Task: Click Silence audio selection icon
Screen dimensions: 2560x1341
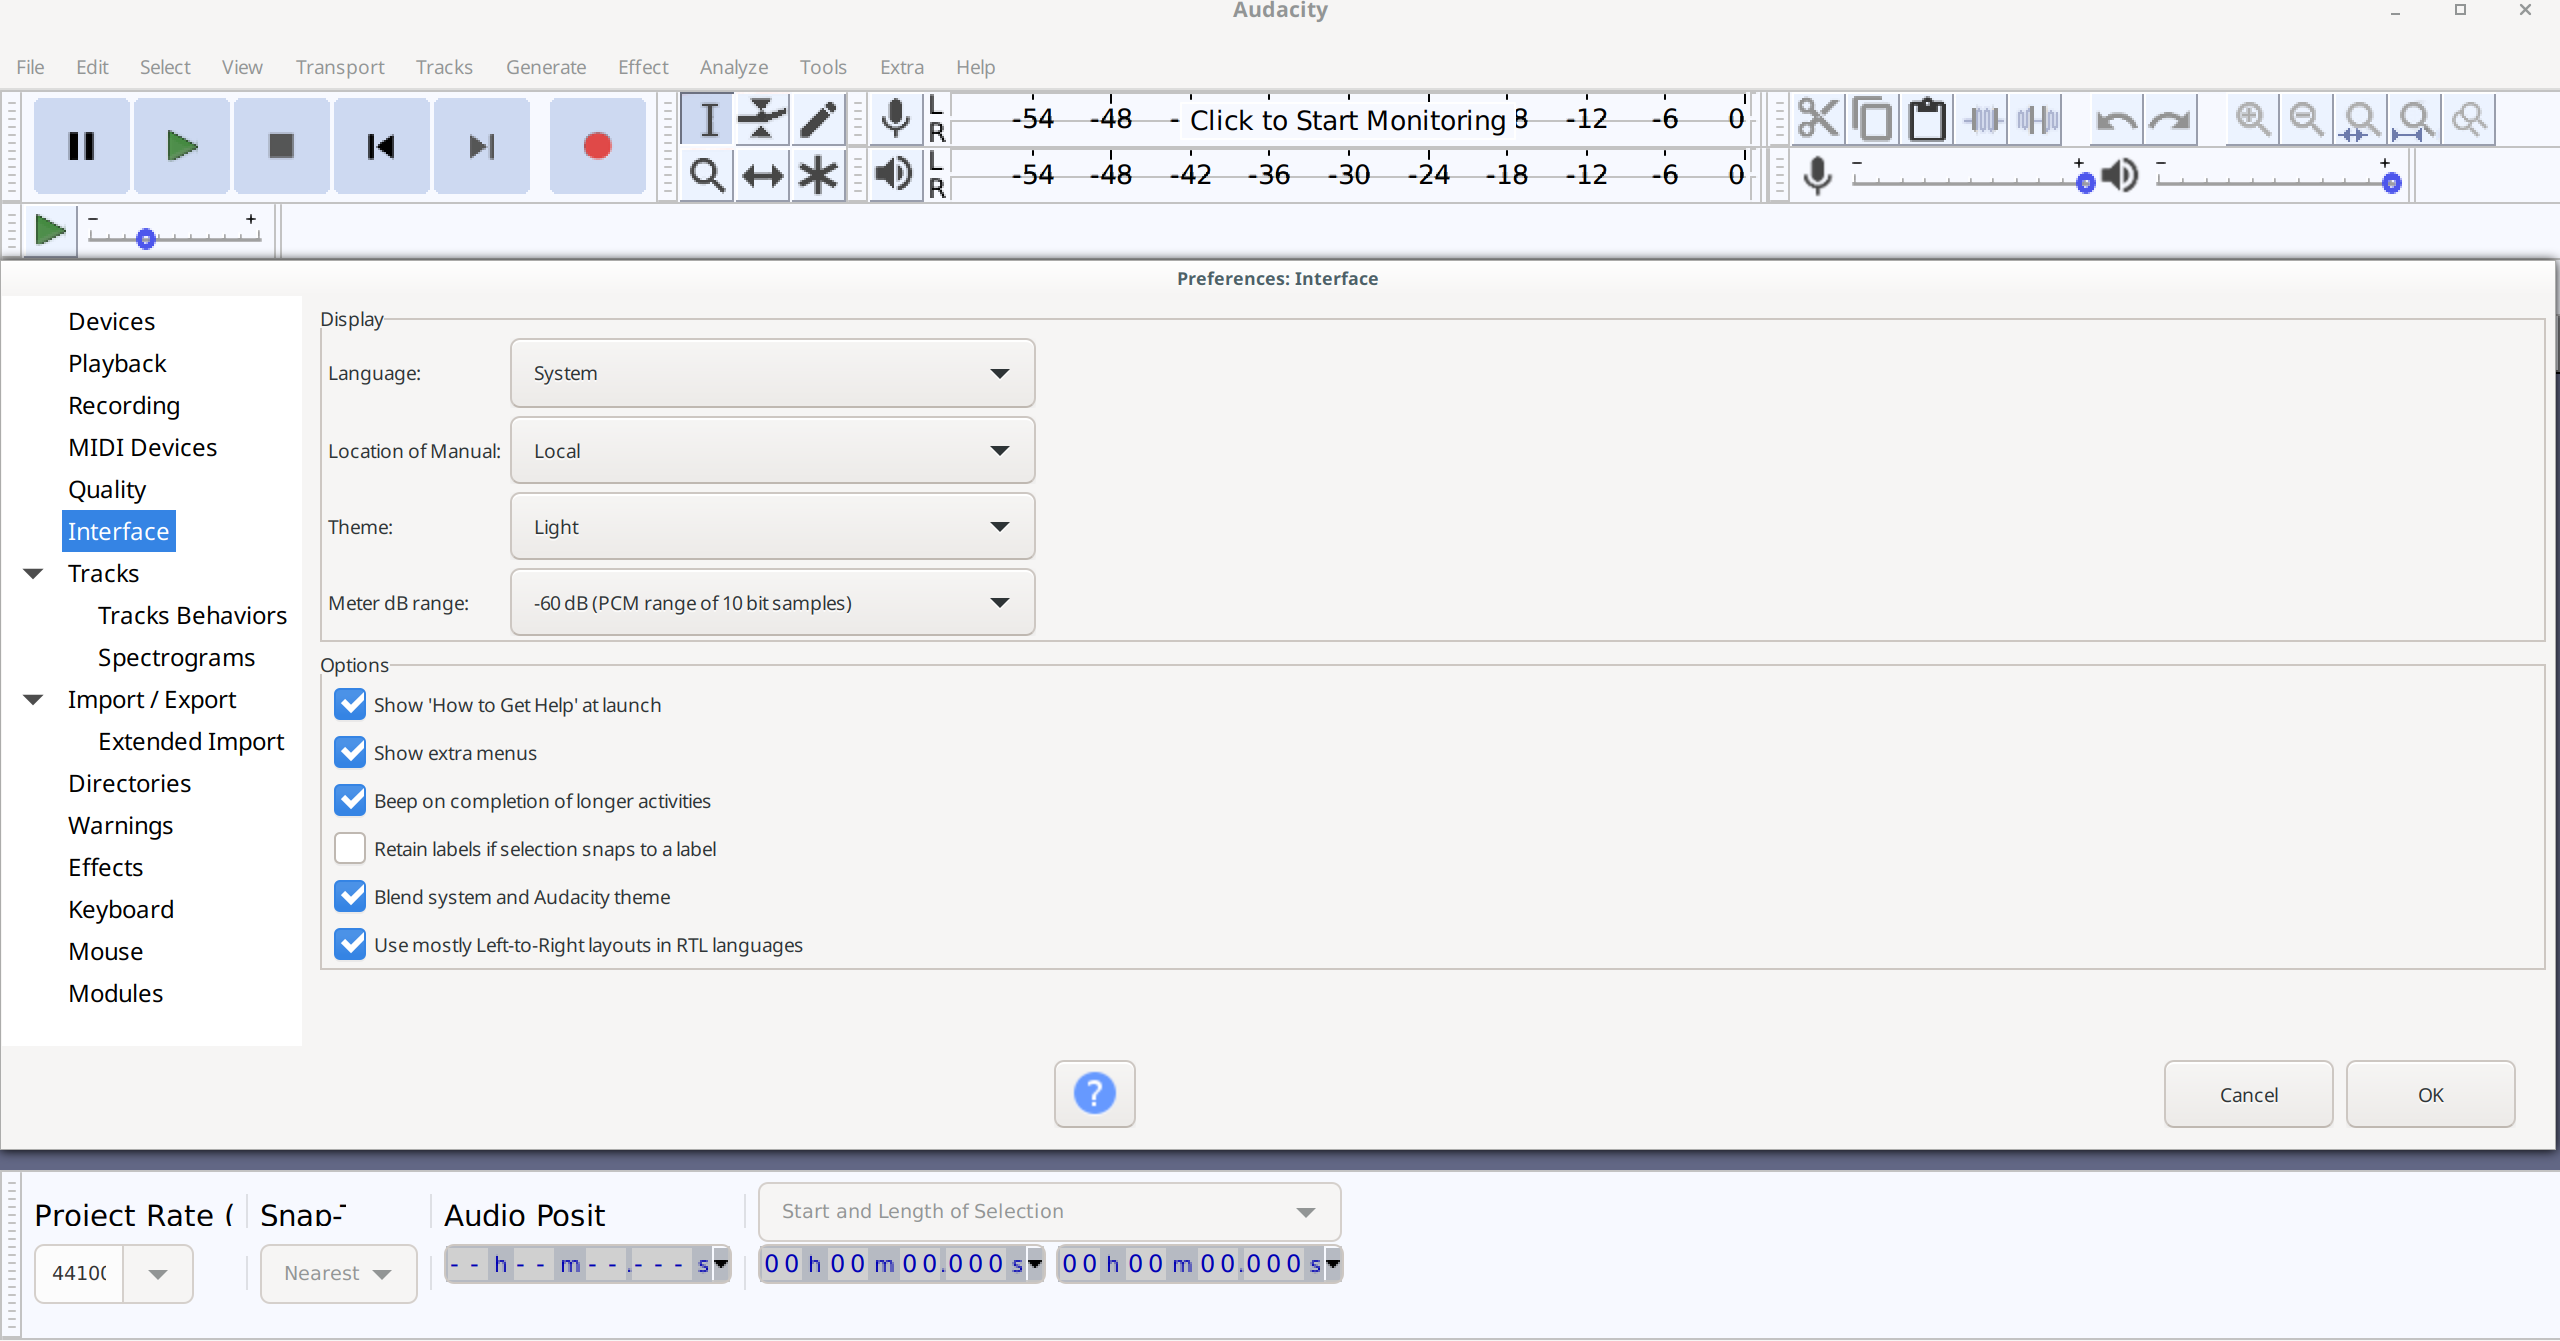Action: click(x=2037, y=119)
